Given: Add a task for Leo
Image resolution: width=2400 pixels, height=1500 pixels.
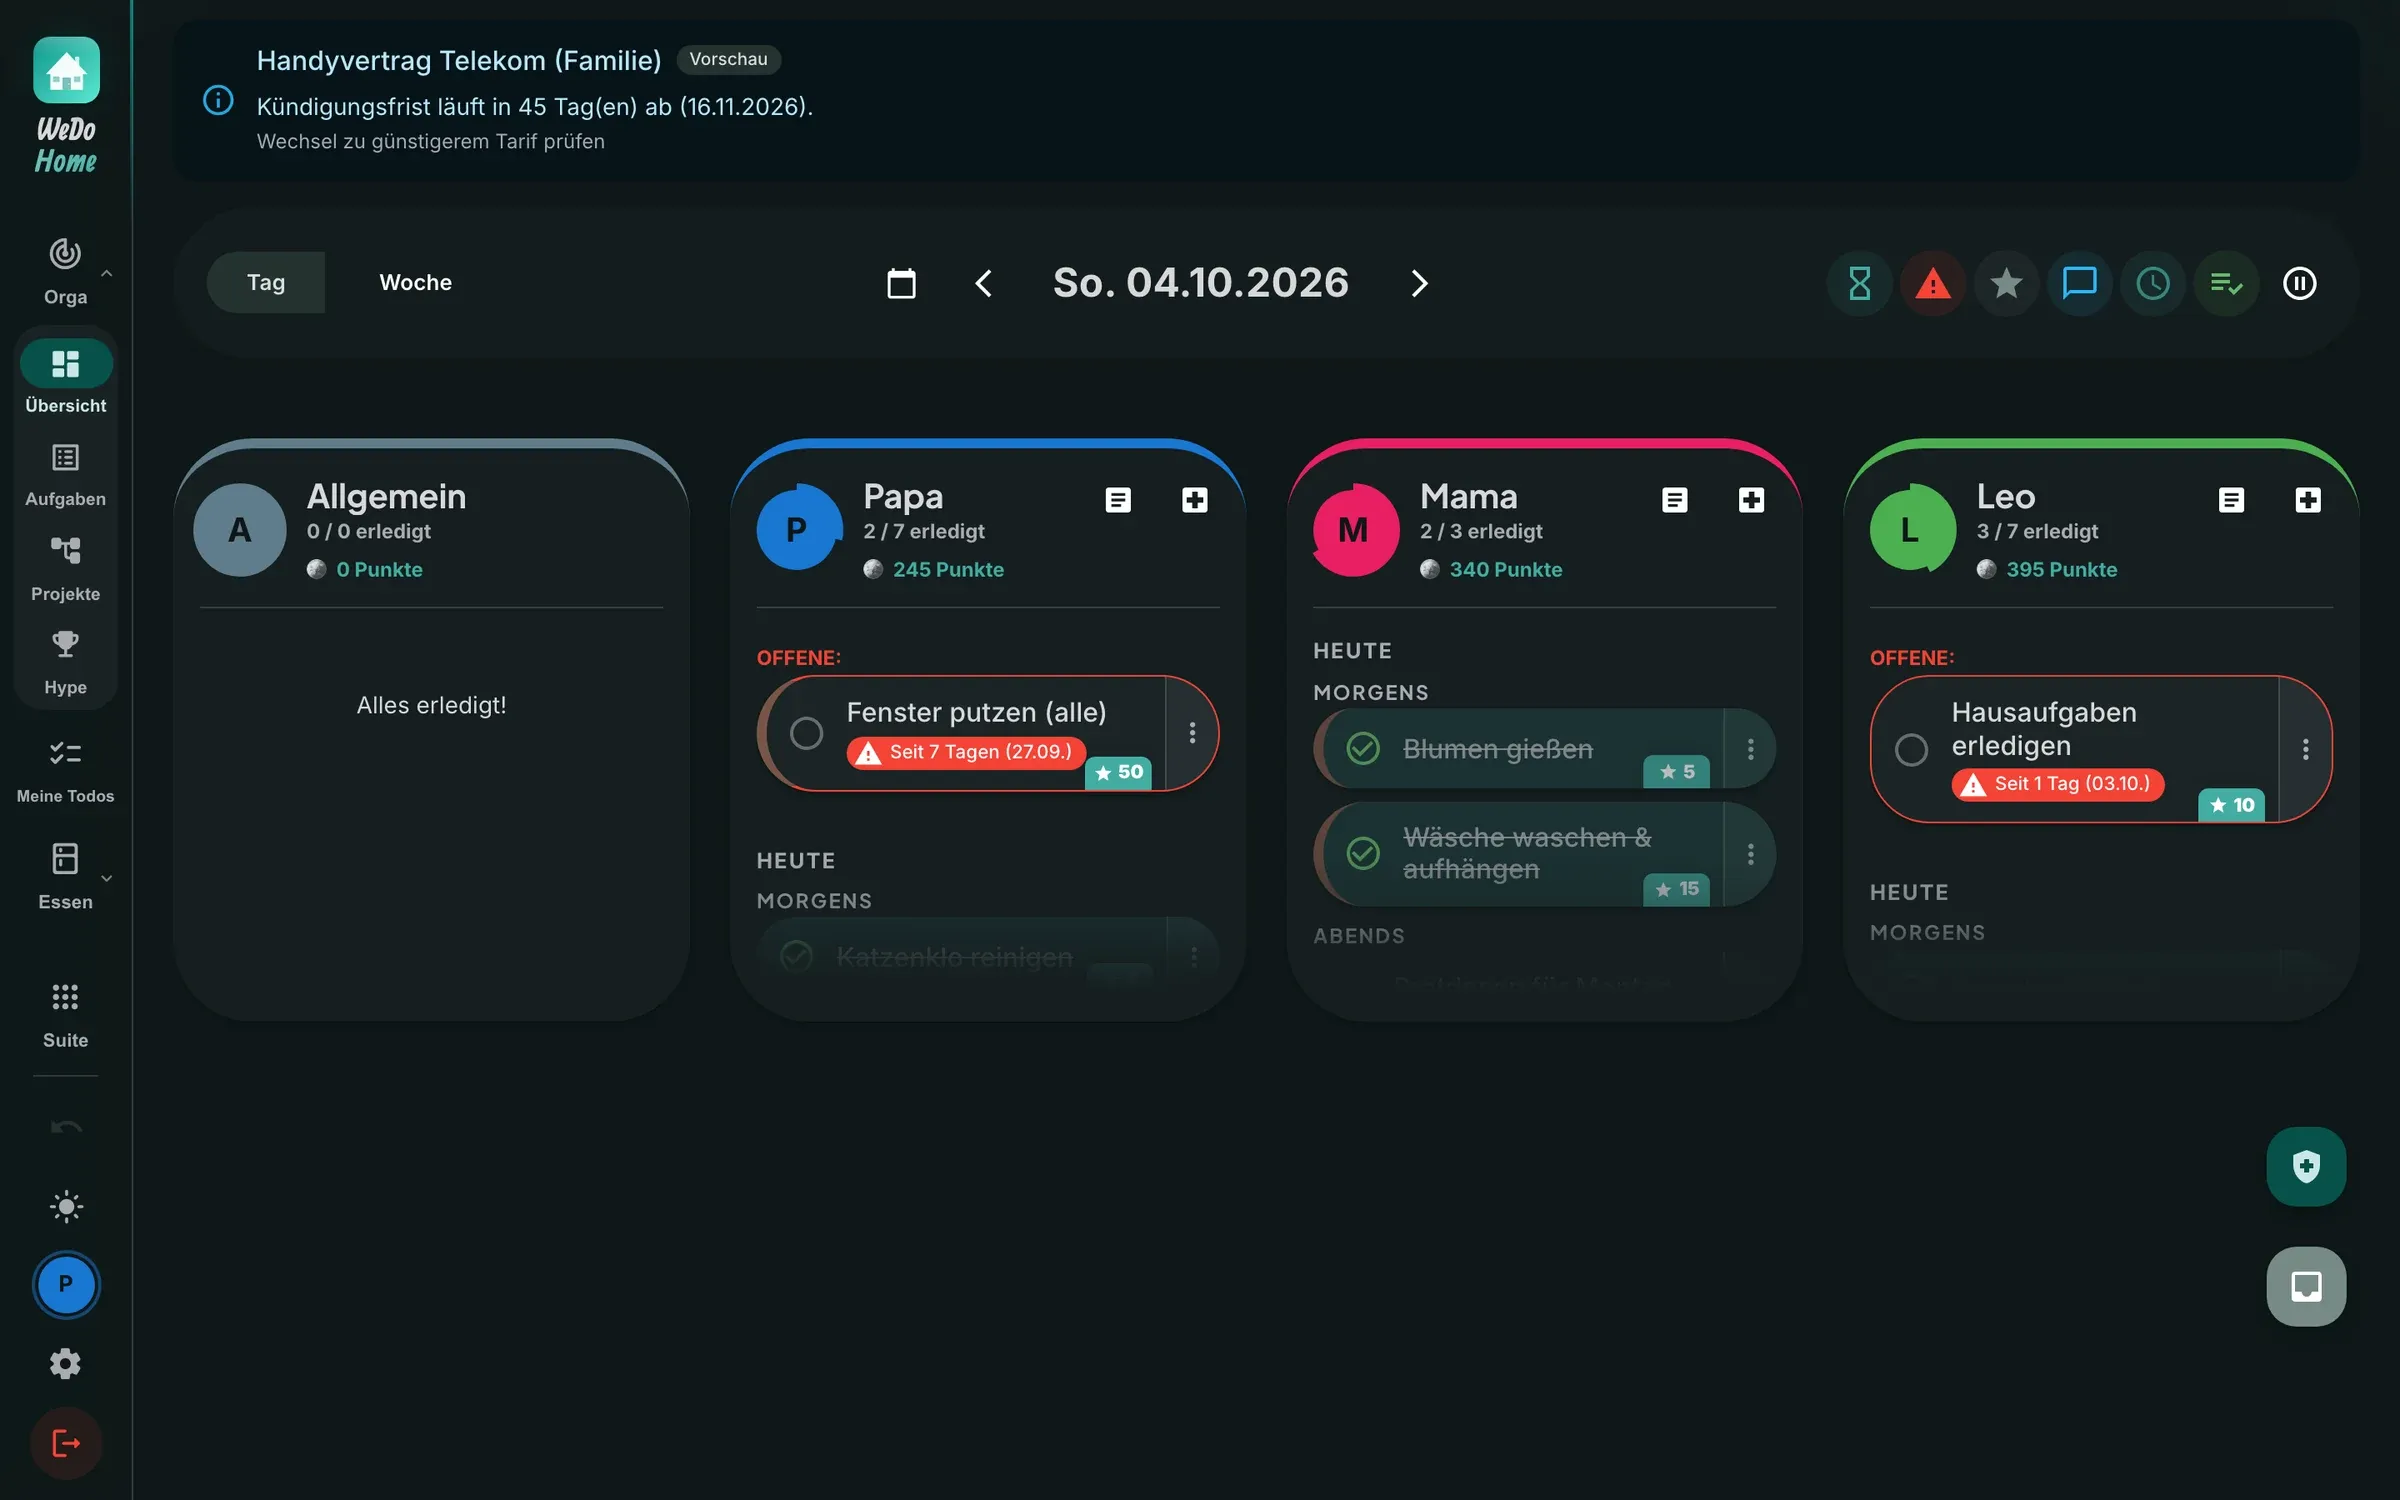Looking at the screenshot, I should pos(2308,499).
